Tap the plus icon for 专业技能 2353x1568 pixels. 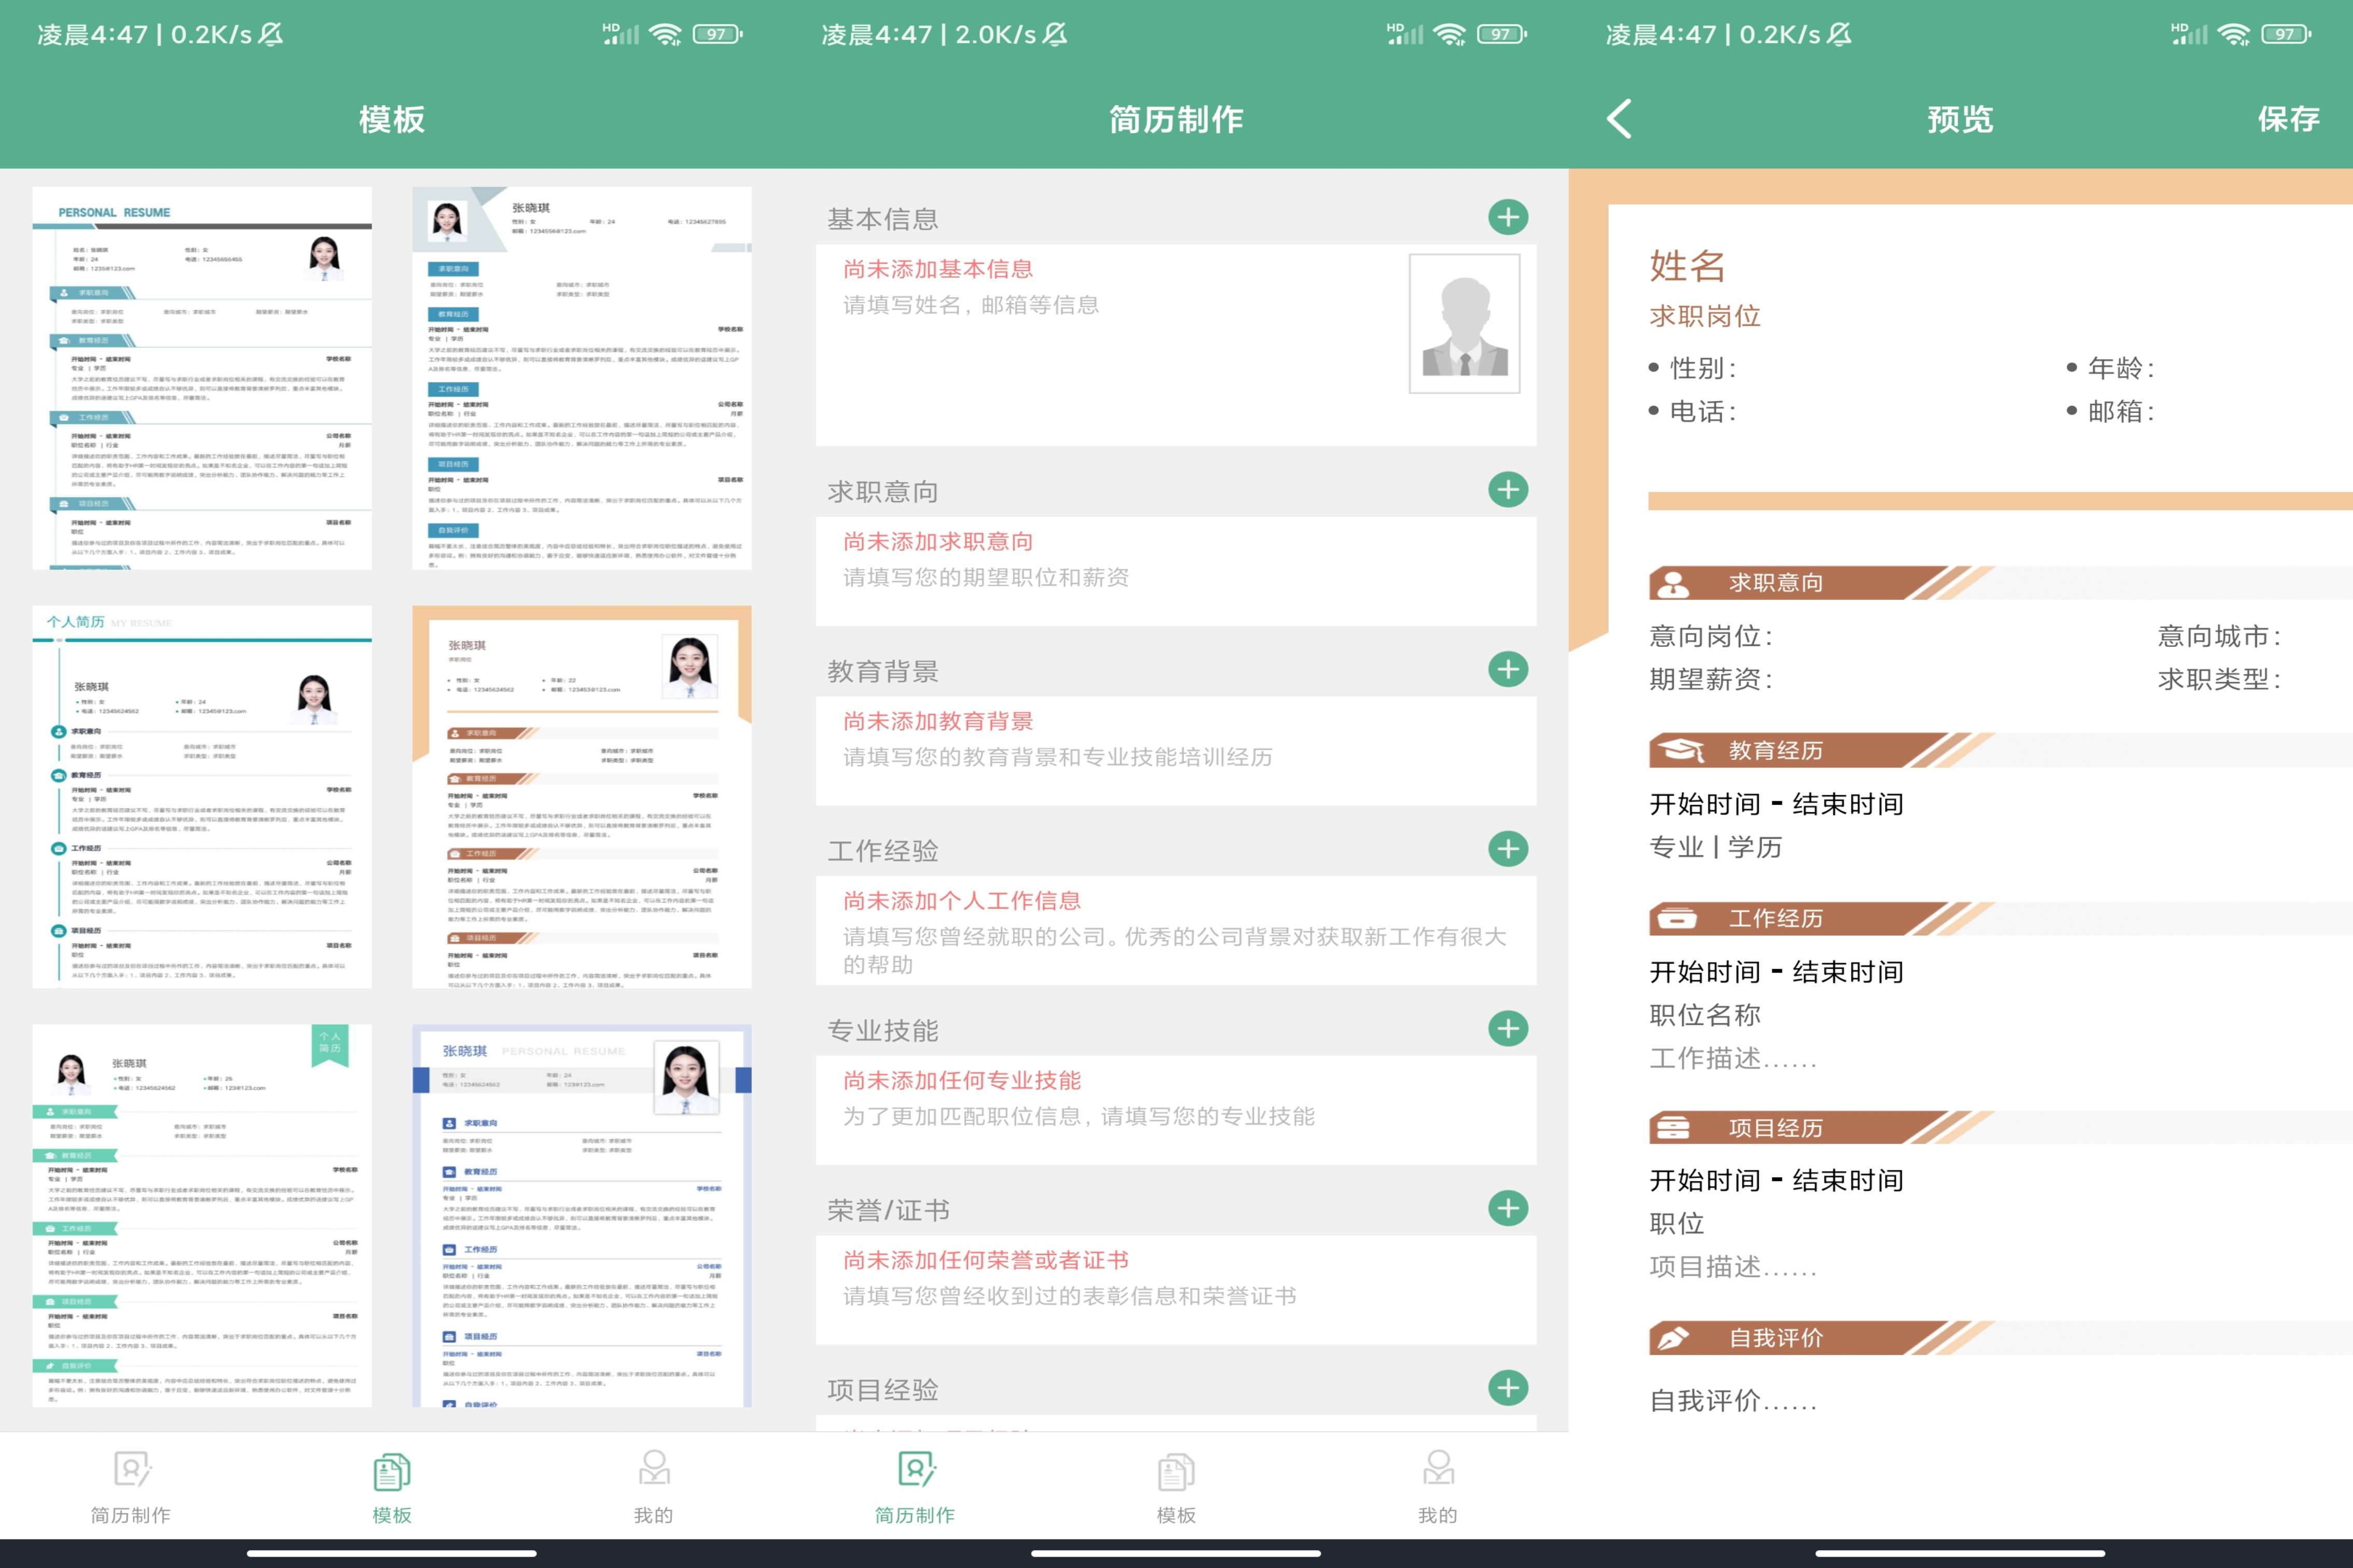[x=1507, y=1028]
